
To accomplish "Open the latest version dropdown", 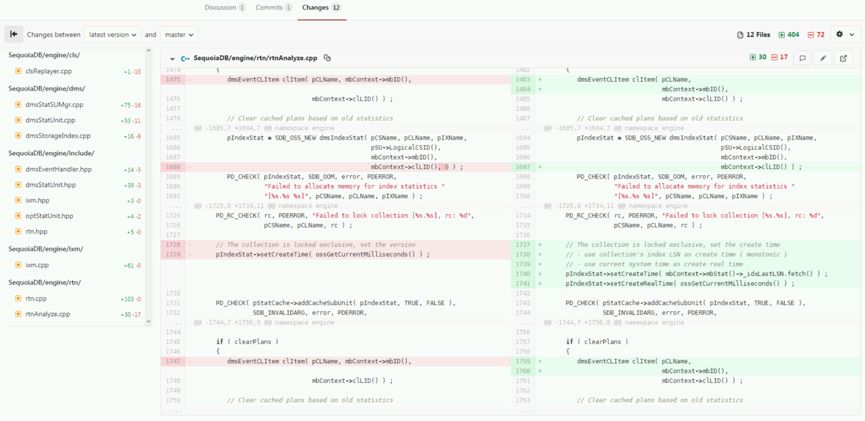I will click(113, 34).
